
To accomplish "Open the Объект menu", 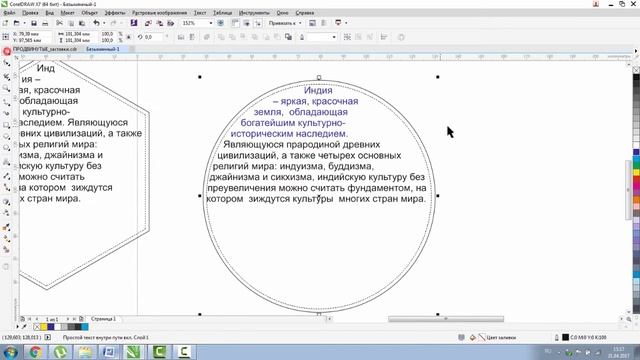I will point(89,13).
